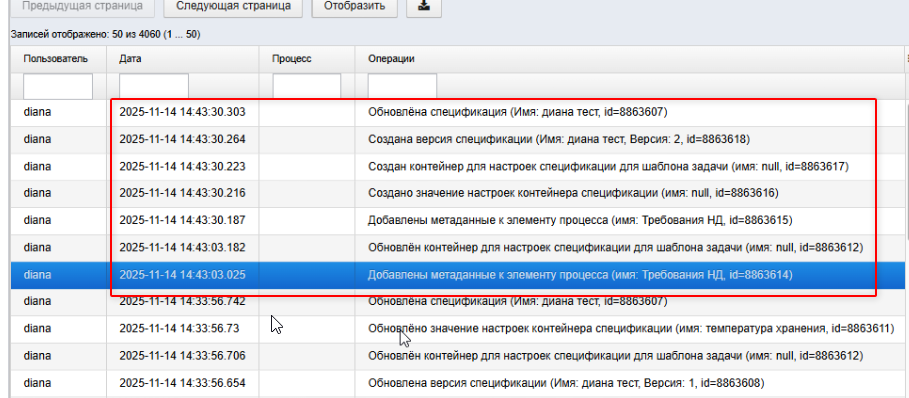
Task: Select date cell 2025-11-14 14:43:30.216
Action: [x=182, y=193]
